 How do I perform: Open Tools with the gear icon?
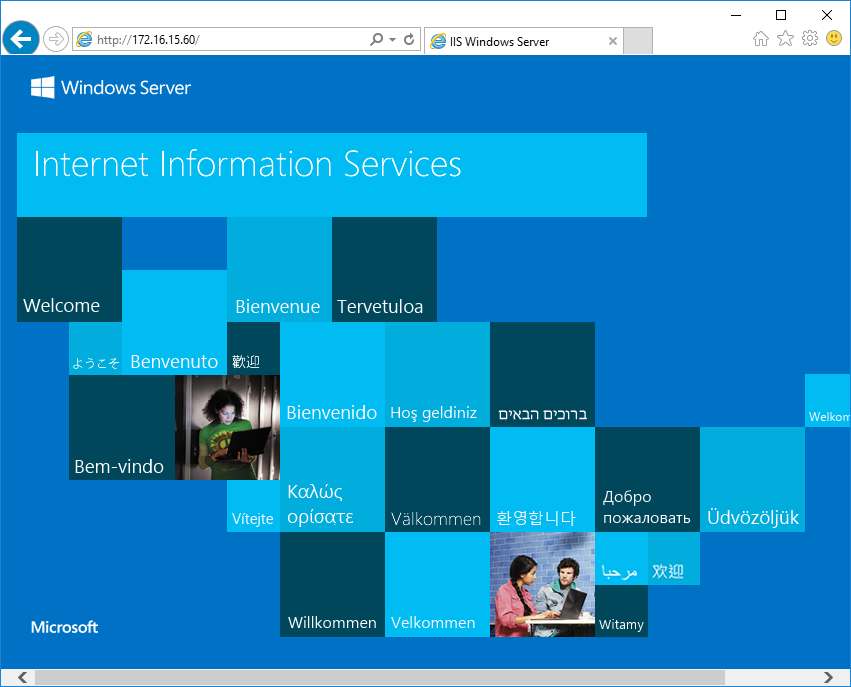point(810,39)
